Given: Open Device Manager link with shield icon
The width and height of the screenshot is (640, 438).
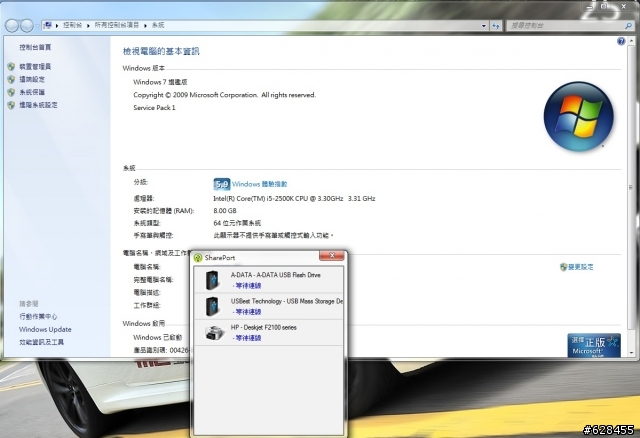Looking at the screenshot, I should pos(35,67).
